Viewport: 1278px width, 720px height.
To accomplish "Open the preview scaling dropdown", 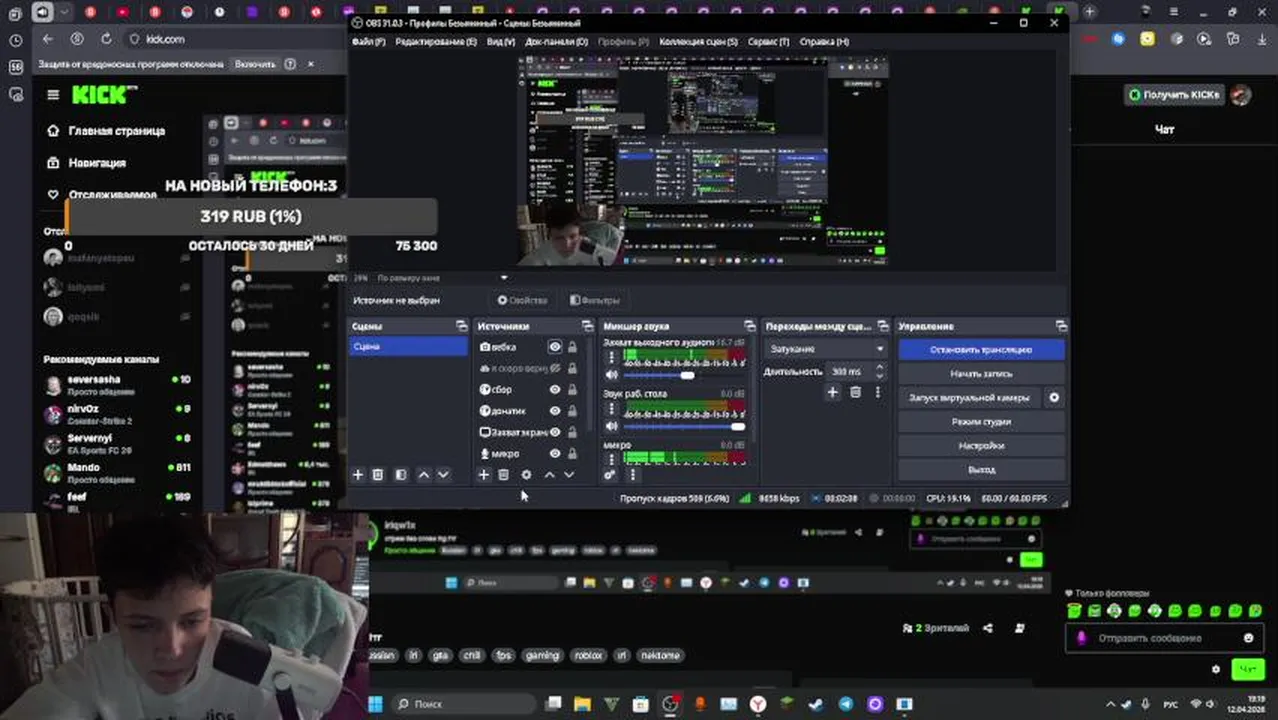I will click(x=440, y=278).
